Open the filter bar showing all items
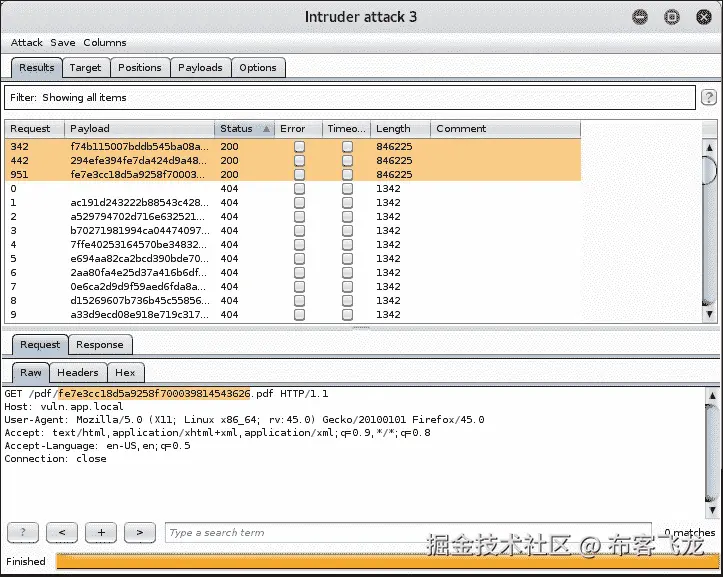 (x=350, y=97)
